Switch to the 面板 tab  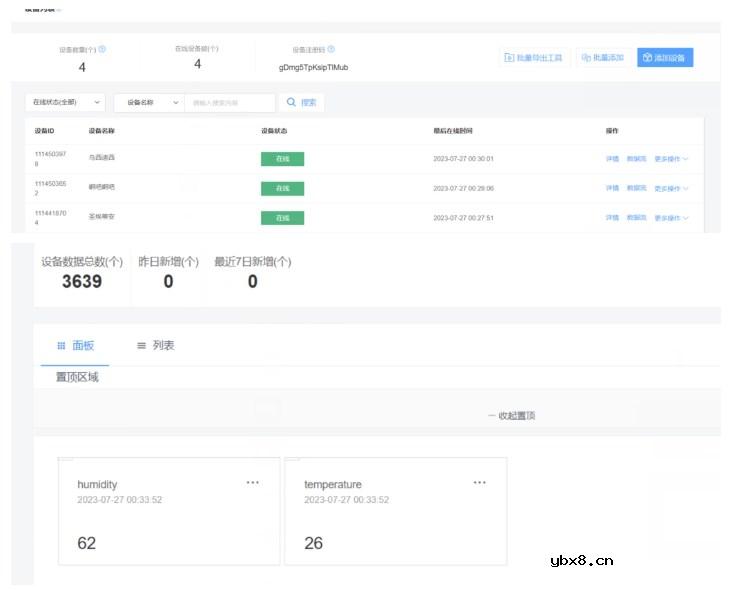[76, 345]
